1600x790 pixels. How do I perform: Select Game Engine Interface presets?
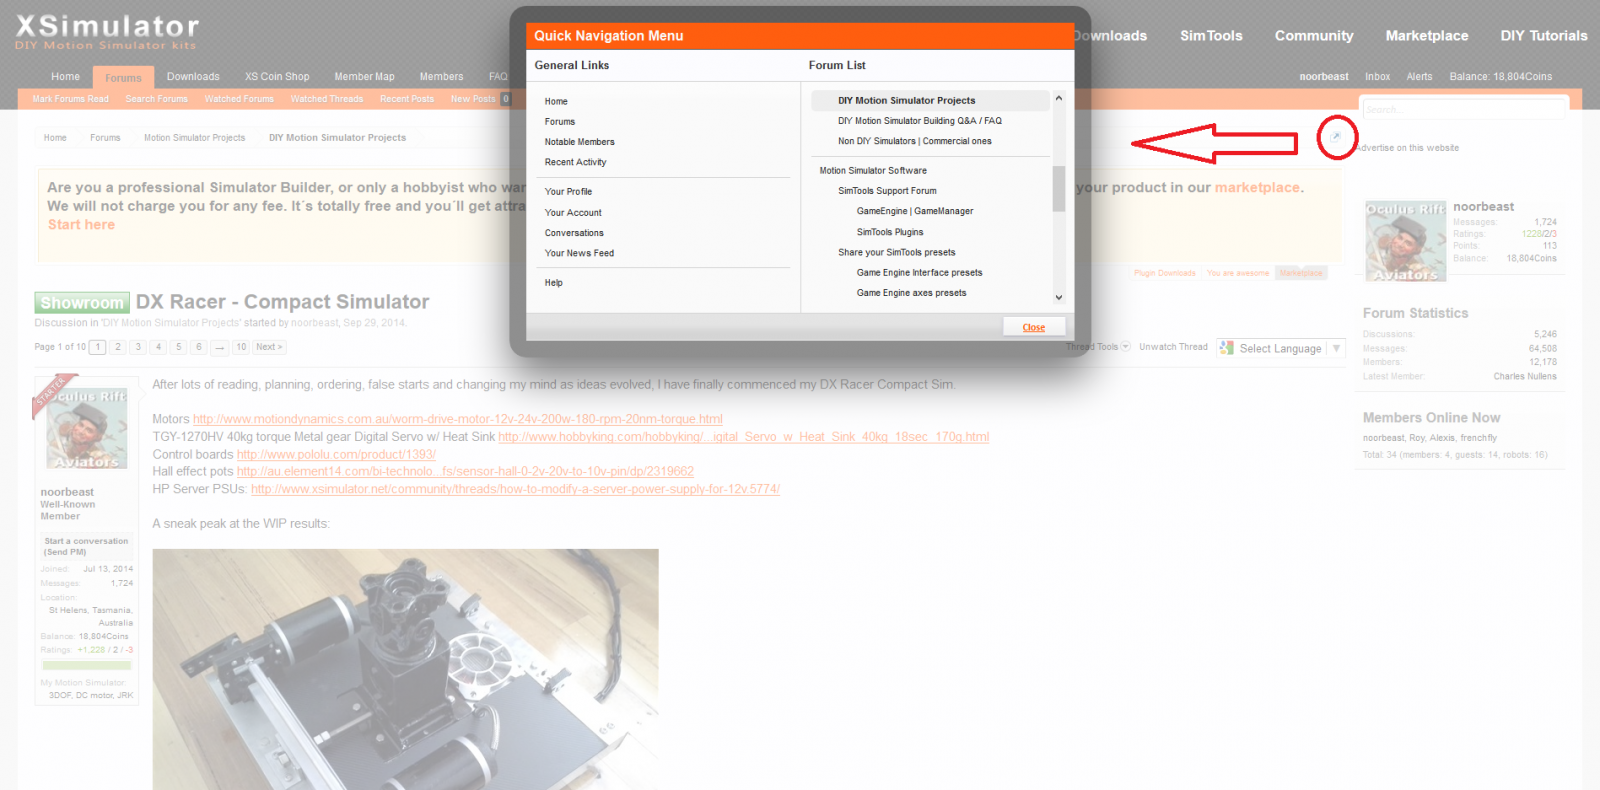[919, 272]
